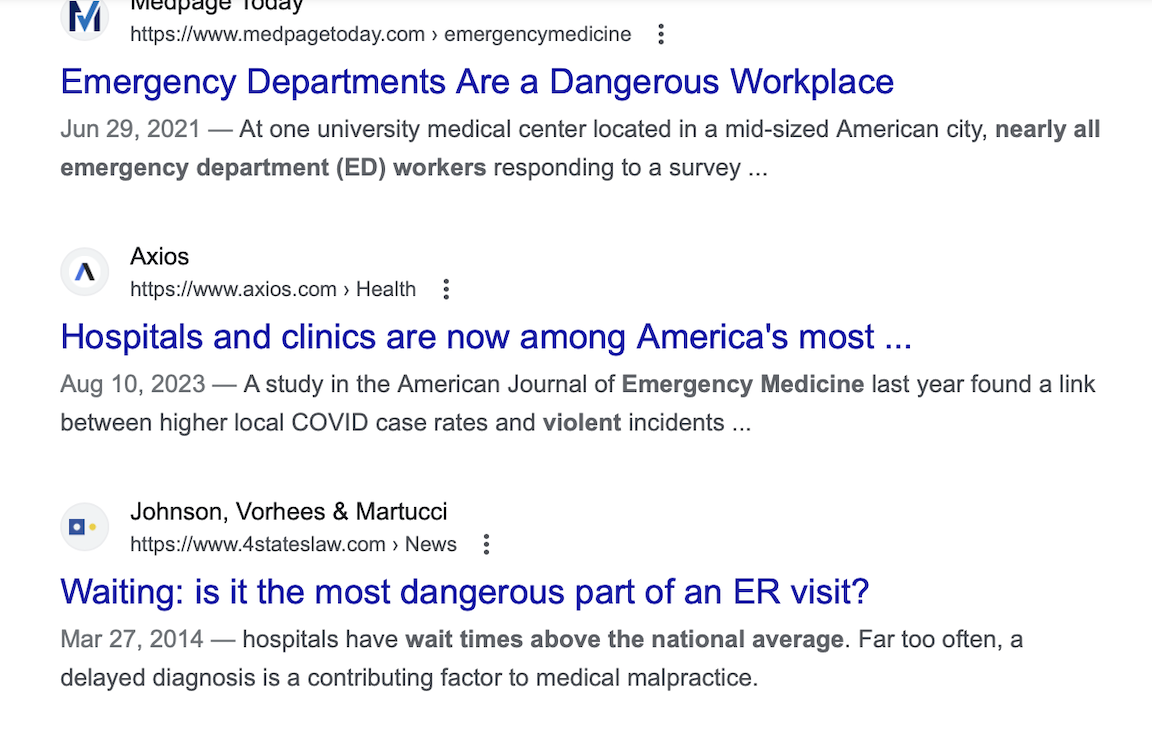The image size is (1152, 733).
Task: Click bold "Emergency Medicine" text in Axios snippet
Action: [x=743, y=385]
